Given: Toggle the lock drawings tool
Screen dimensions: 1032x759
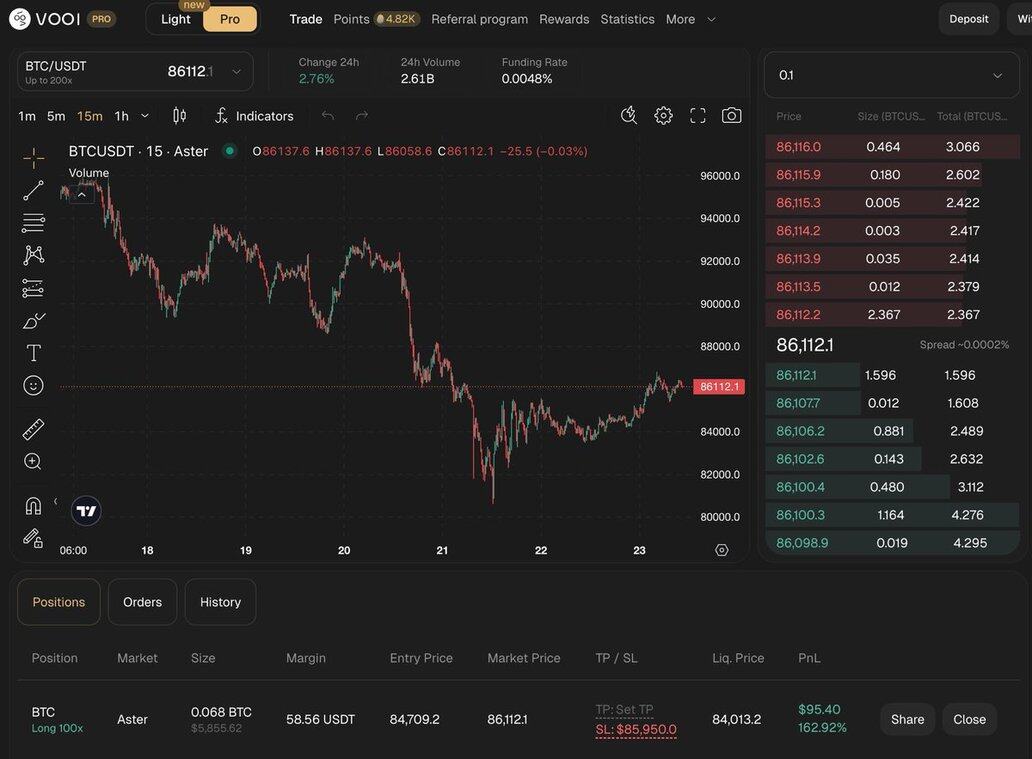Looking at the screenshot, I should [33, 538].
